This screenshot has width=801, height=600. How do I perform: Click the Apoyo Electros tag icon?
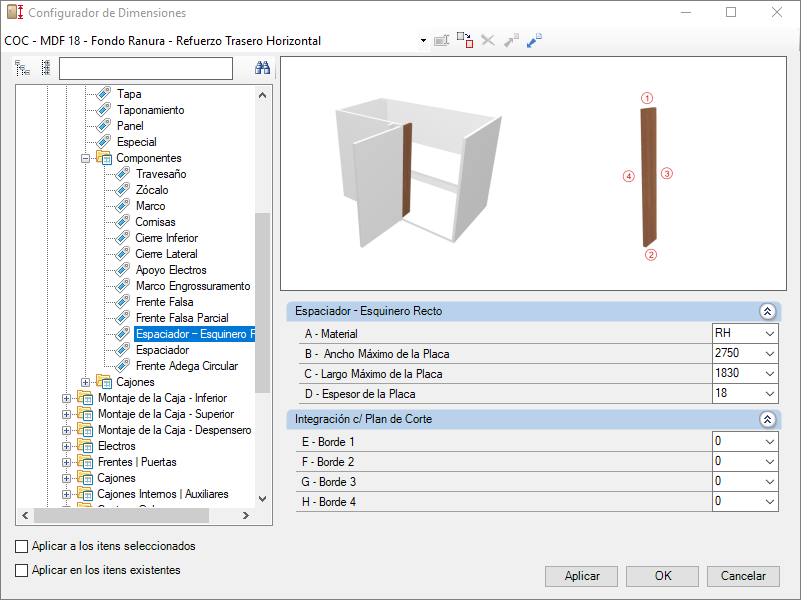click(x=123, y=270)
